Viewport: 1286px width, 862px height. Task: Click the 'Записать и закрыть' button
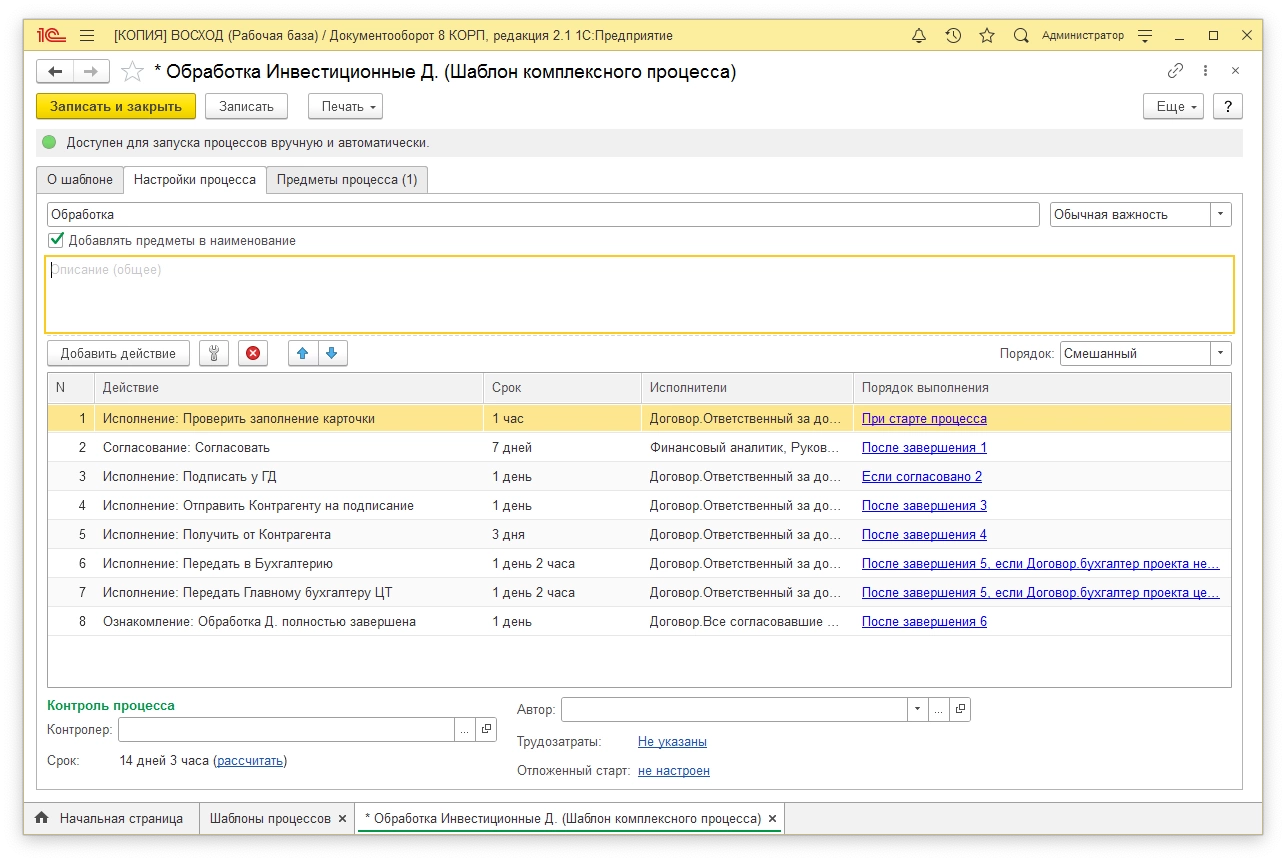[x=116, y=106]
